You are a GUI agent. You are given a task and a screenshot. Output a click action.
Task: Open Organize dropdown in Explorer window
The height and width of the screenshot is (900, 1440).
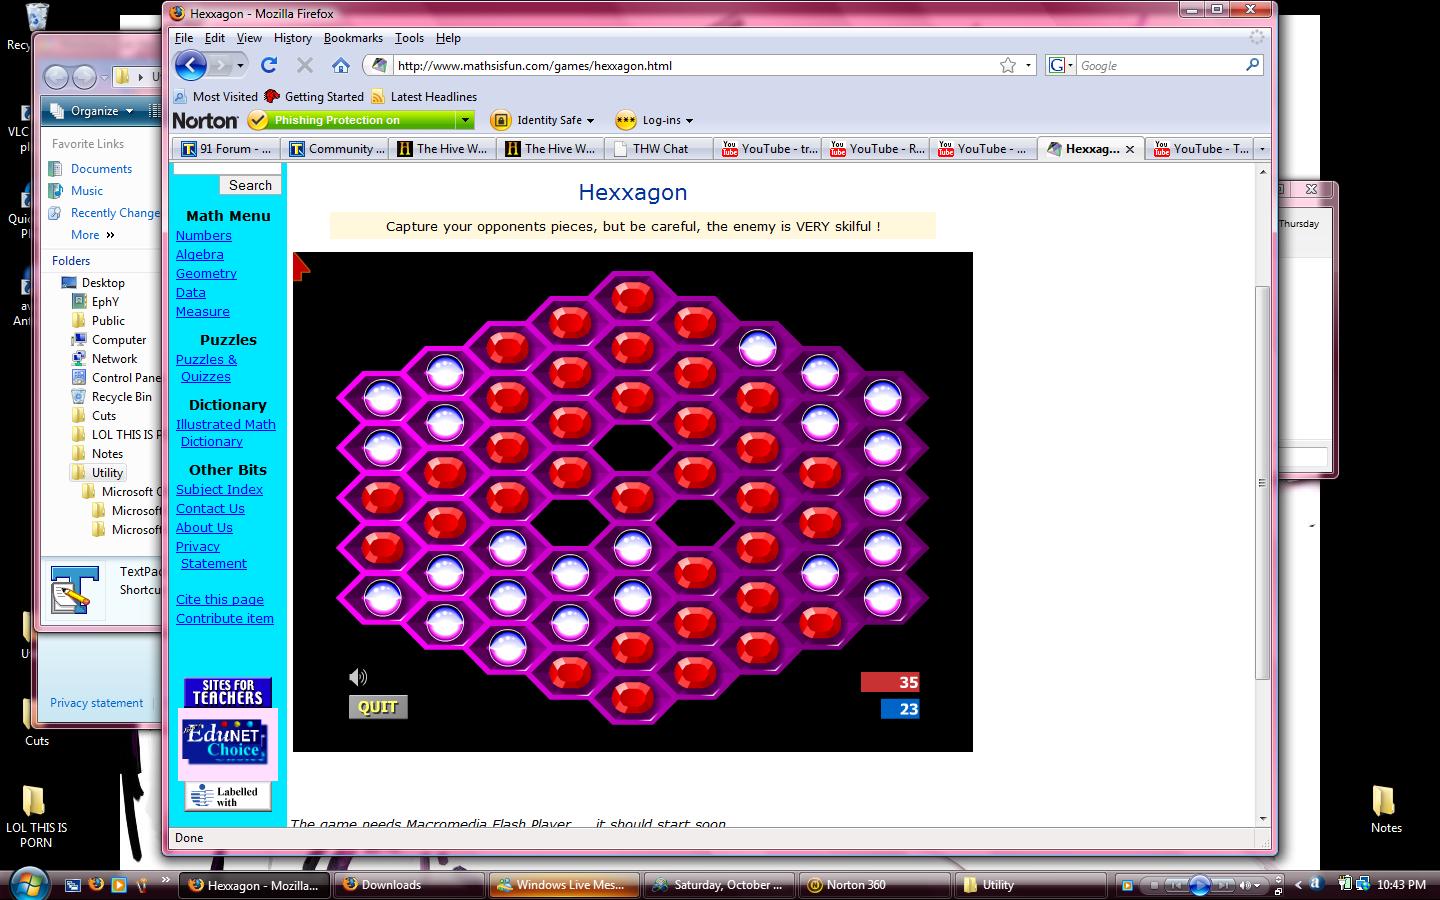click(x=101, y=111)
